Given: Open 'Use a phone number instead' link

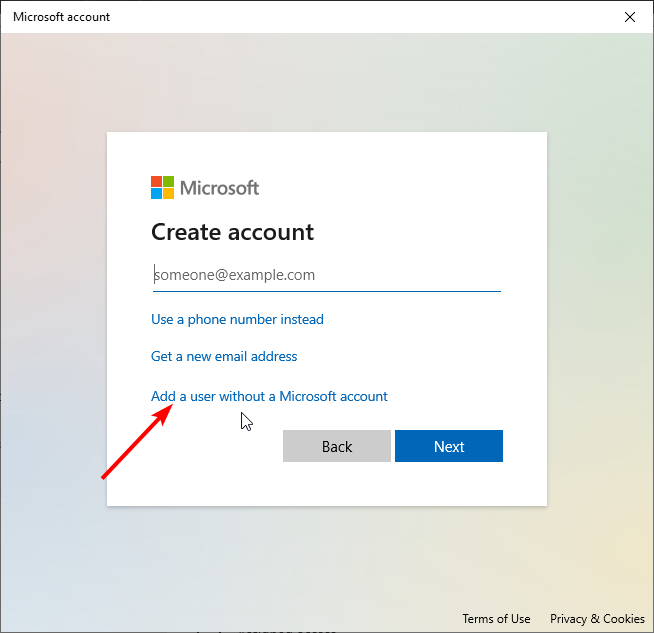Looking at the screenshot, I should [237, 319].
